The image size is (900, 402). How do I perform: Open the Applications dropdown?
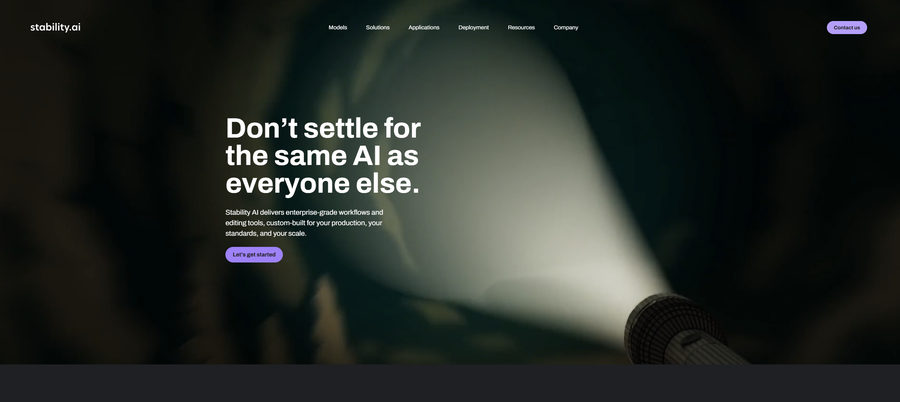(424, 28)
